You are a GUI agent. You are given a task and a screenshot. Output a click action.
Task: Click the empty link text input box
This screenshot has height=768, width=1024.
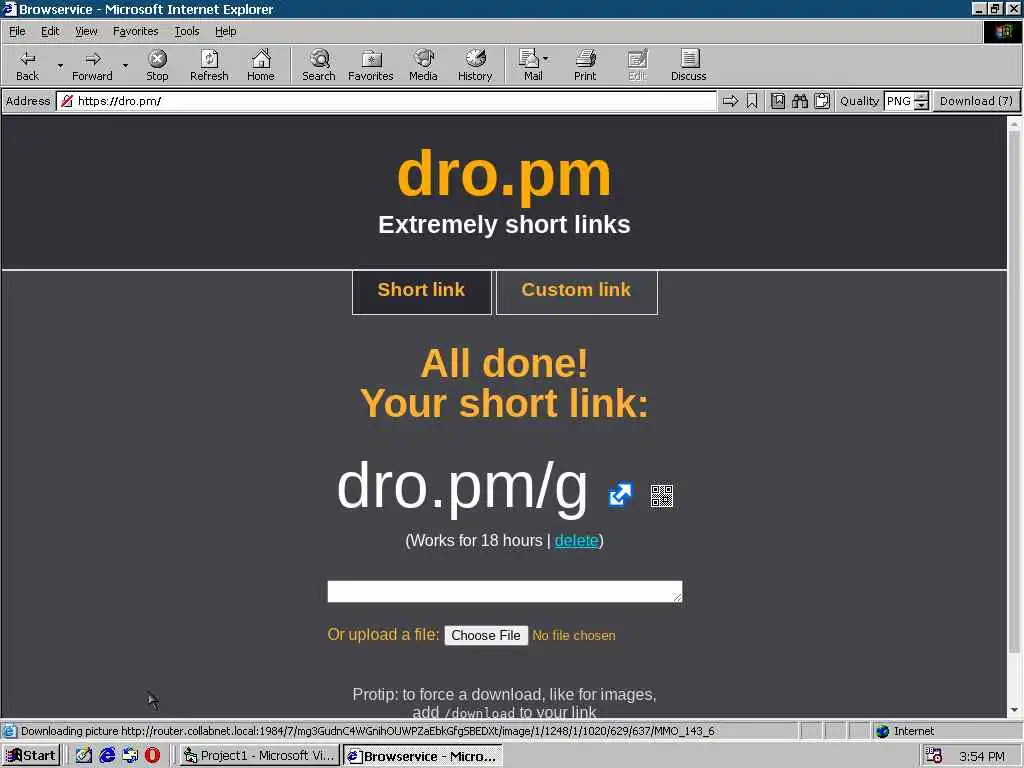[x=505, y=591]
